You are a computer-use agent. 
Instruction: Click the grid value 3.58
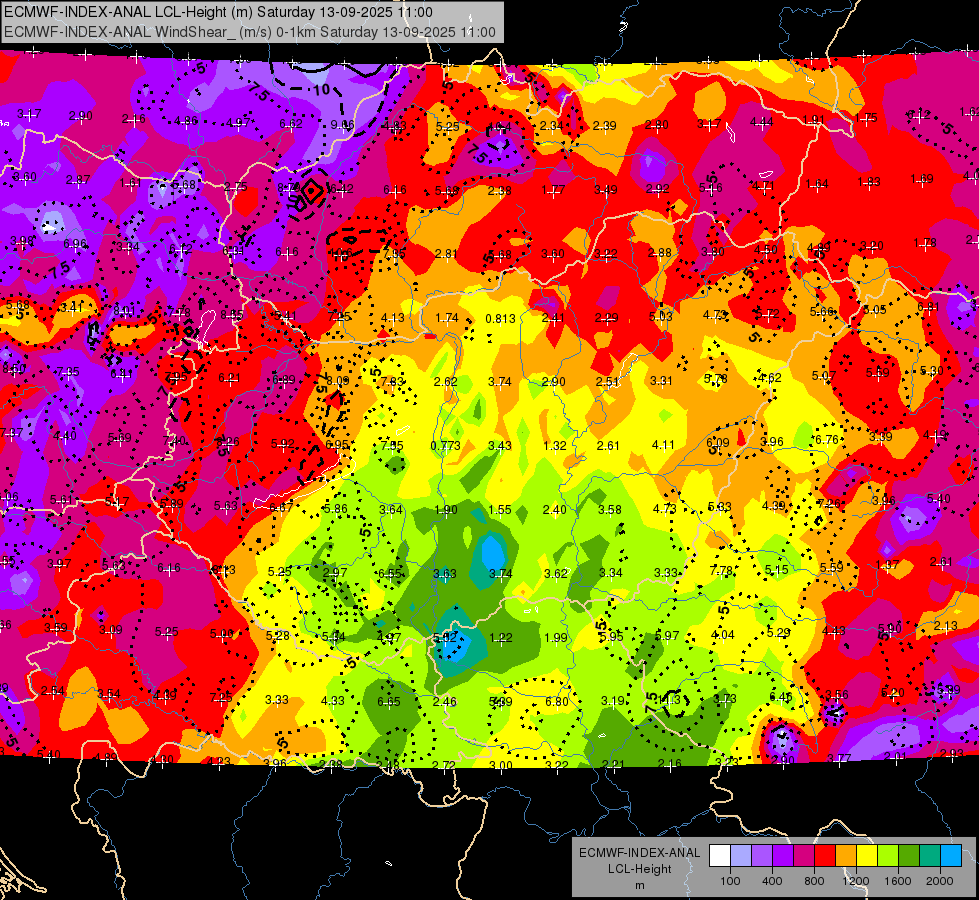click(610, 510)
